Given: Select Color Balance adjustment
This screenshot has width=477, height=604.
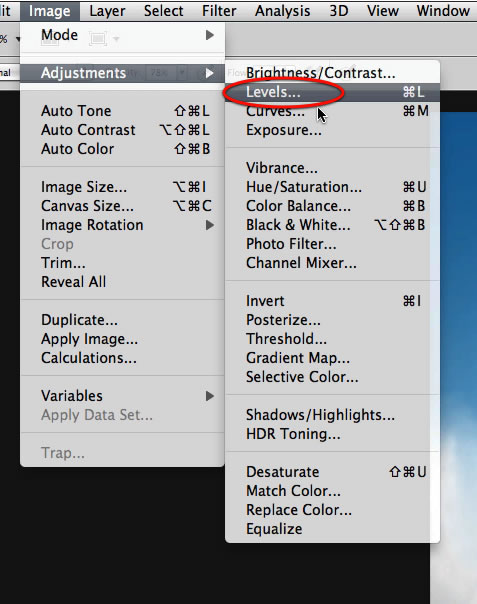Looking at the screenshot, I should tap(333, 206).
